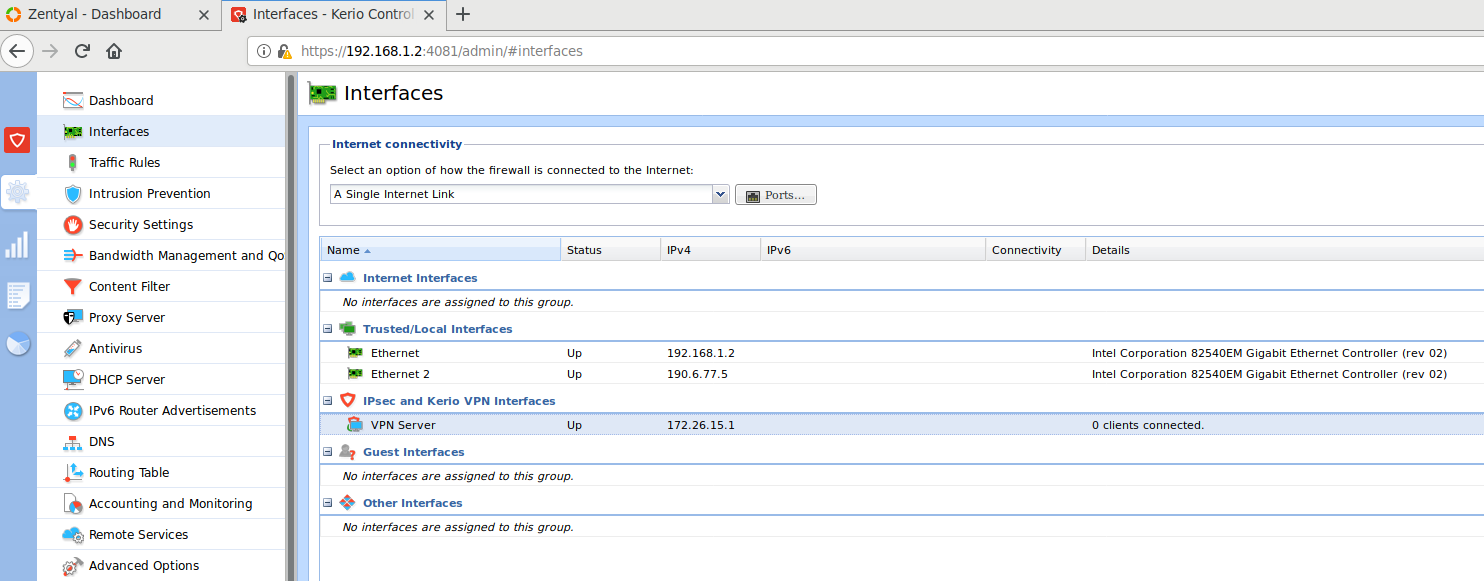
Task: Click the Accounting and Monitoring icon
Action: (x=72, y=503)
